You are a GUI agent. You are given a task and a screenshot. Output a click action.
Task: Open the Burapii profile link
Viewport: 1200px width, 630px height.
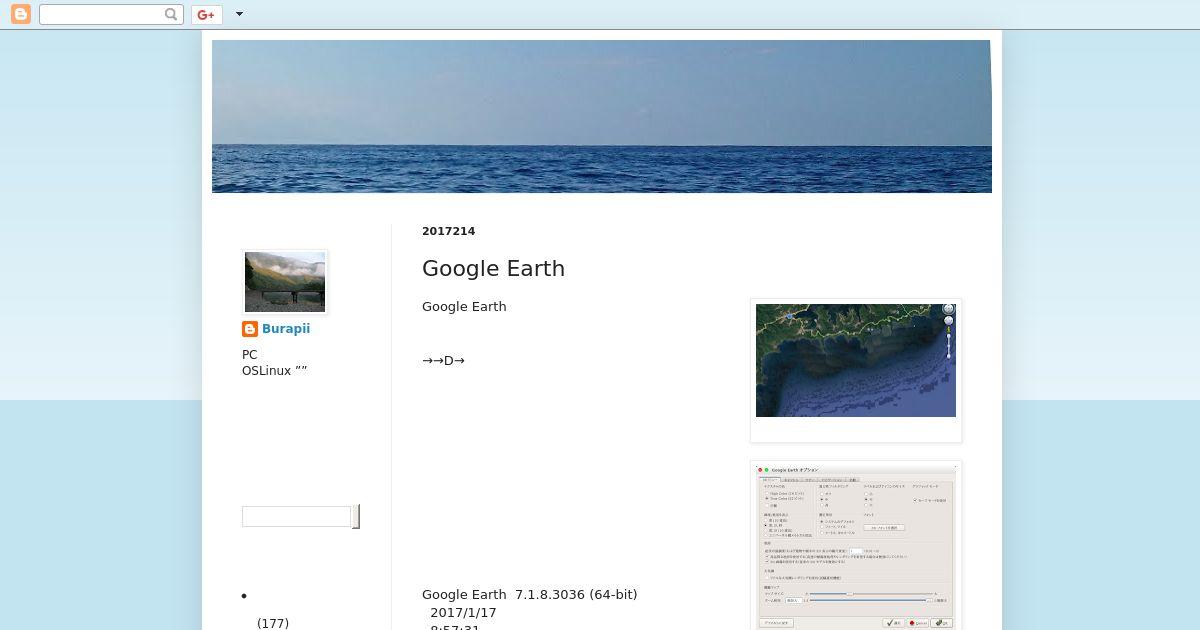(x=286, y=329)
